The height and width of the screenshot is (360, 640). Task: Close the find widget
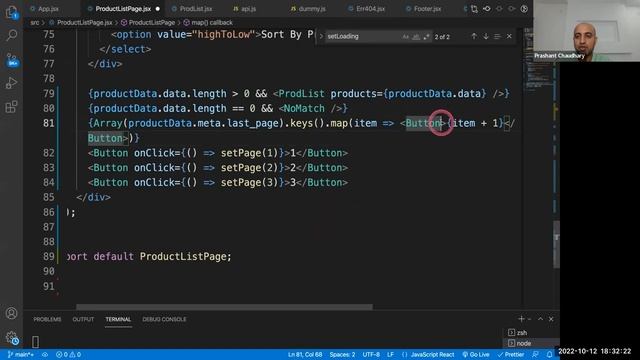509,36
